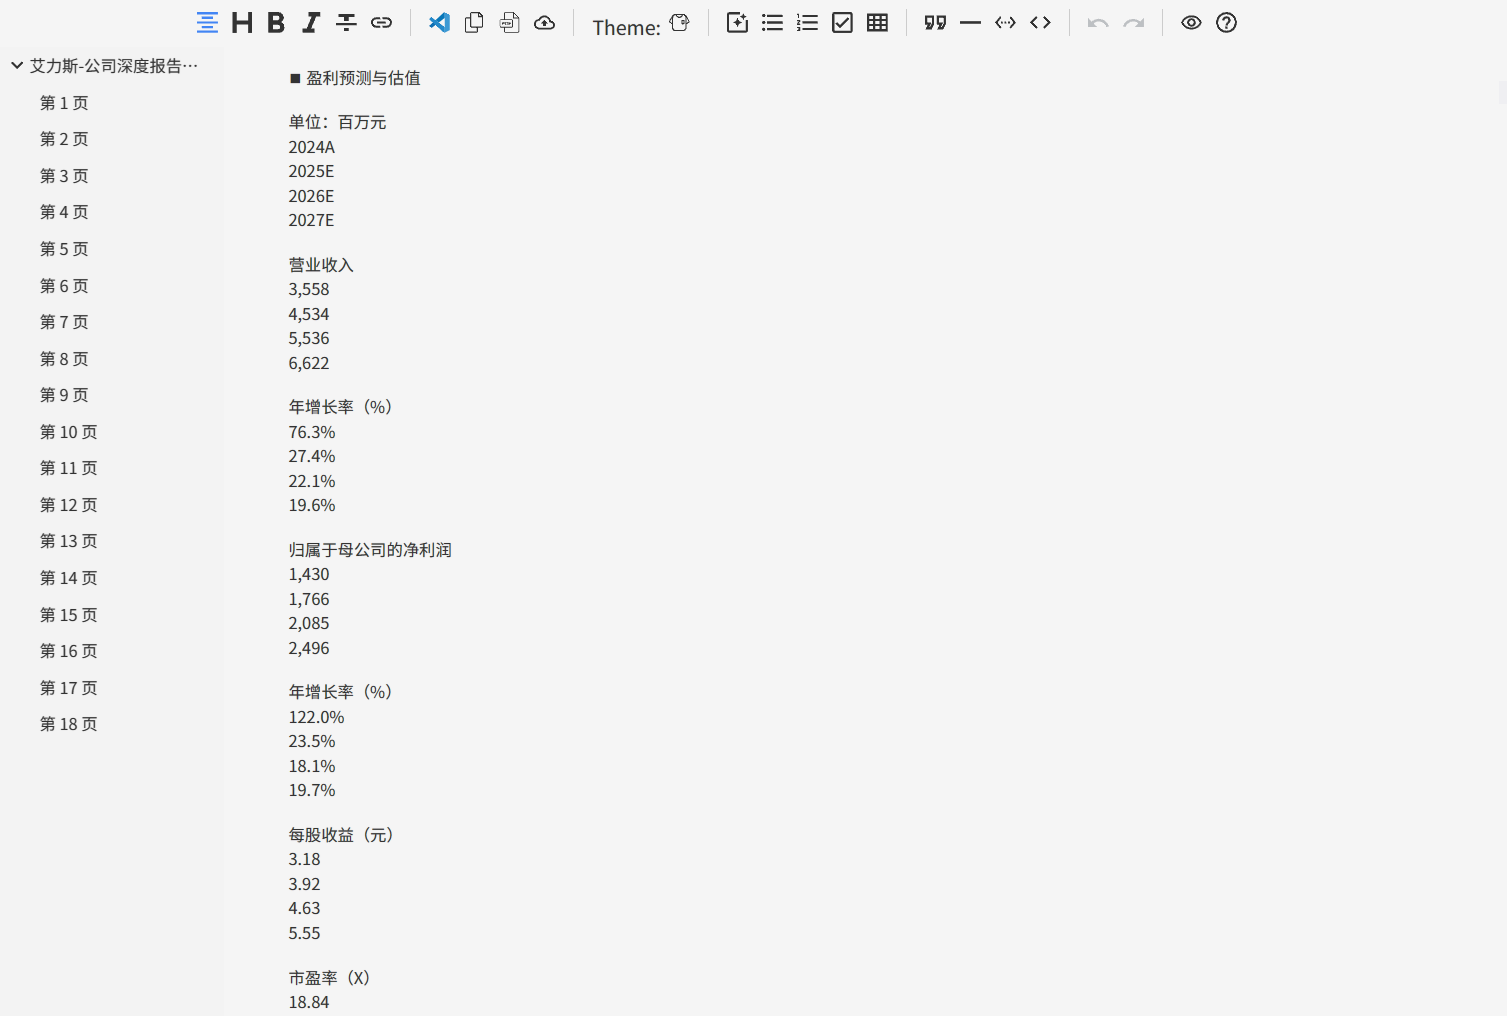Click the AI sparkle insert icon
Viewport: 1507px width, 1016px height.
[737, 23]
